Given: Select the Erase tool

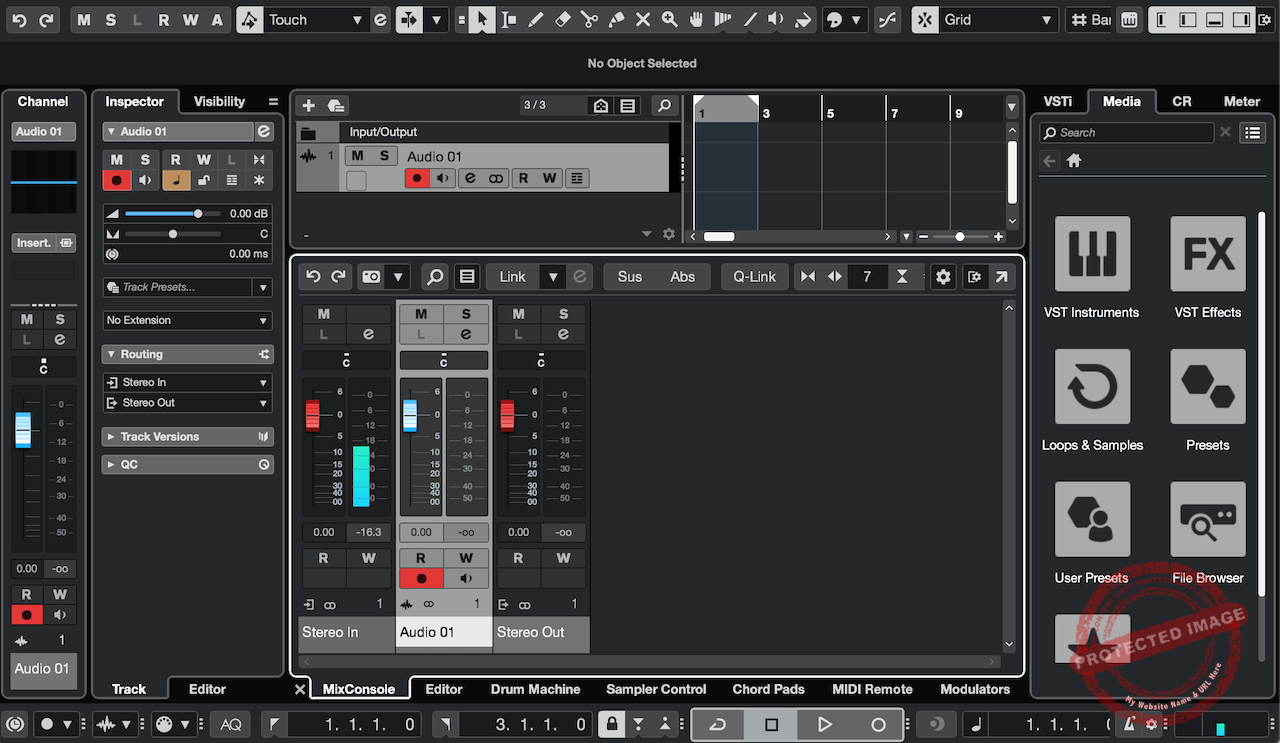Looking at the screenshot, I should coord(563,20).
